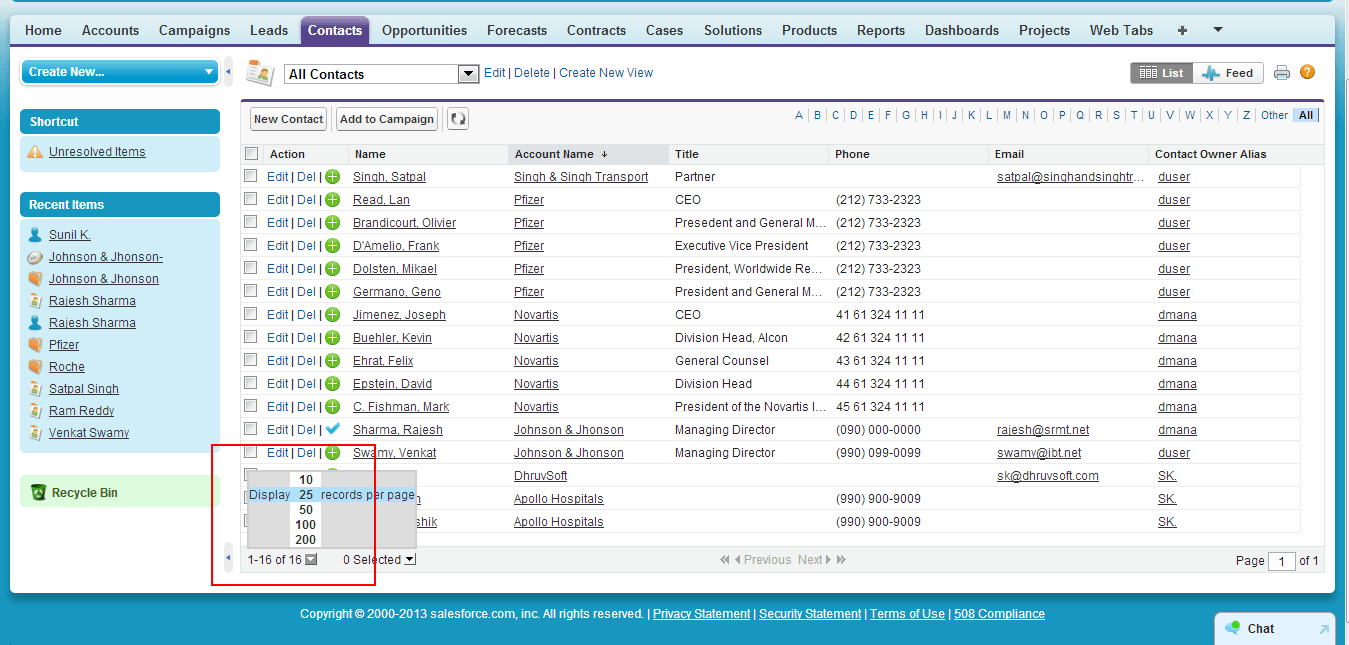Viewport: 1349px width, 645px height.
Task: Filter contacts by letter S
Action: click(x=1116, y=115)
